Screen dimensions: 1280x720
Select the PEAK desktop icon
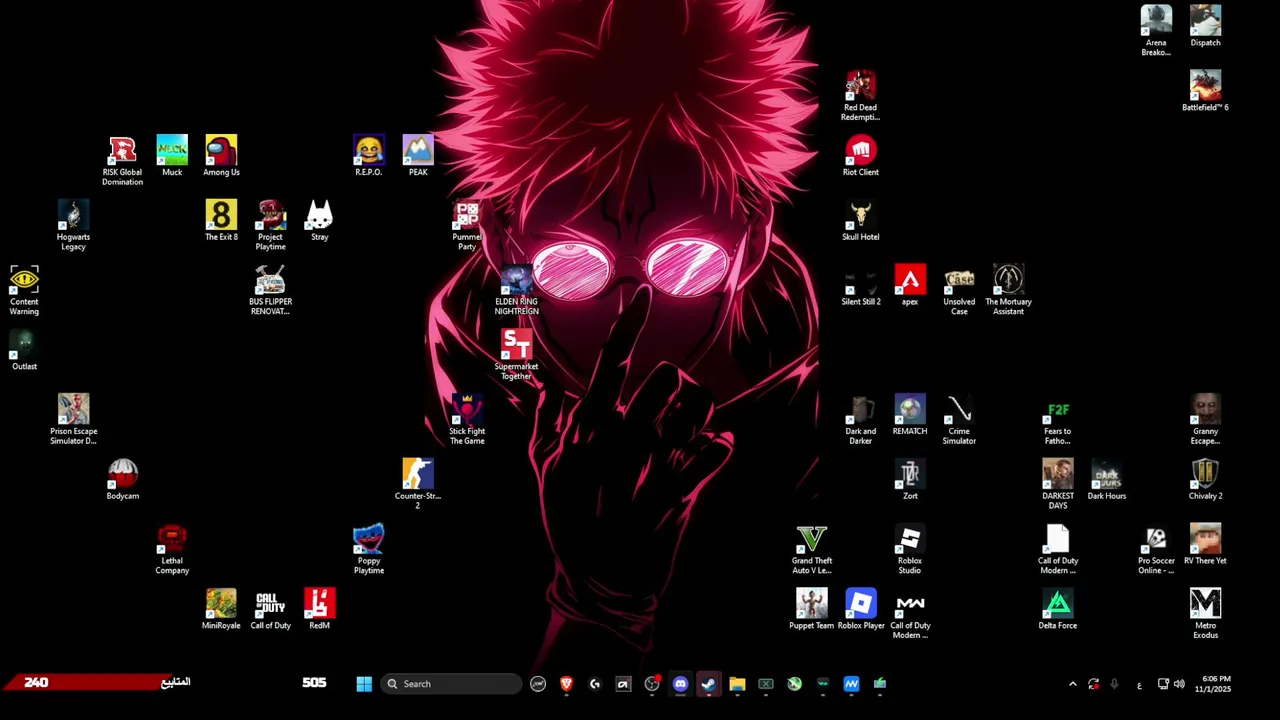point(418,156)
